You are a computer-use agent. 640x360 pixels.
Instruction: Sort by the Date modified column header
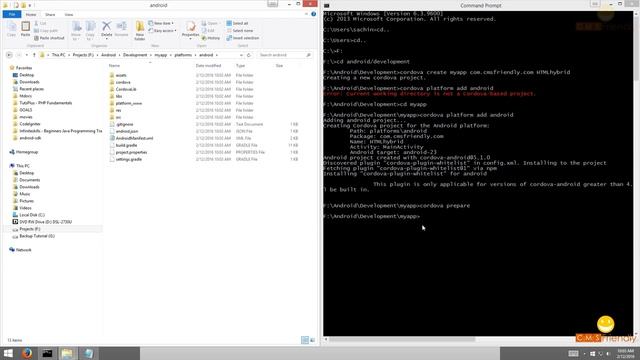[x=208, y=66]
